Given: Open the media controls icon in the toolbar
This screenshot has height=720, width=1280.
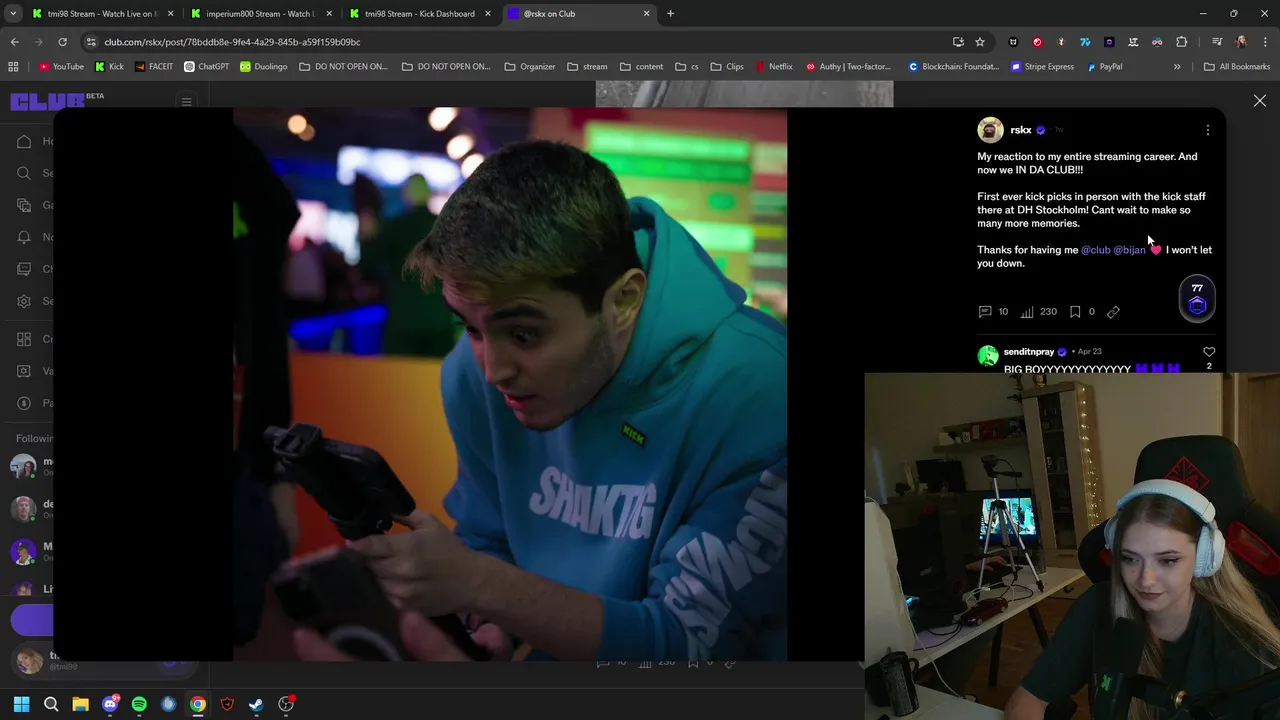Looking at the screenshot, I should (x=1216, y=42).
